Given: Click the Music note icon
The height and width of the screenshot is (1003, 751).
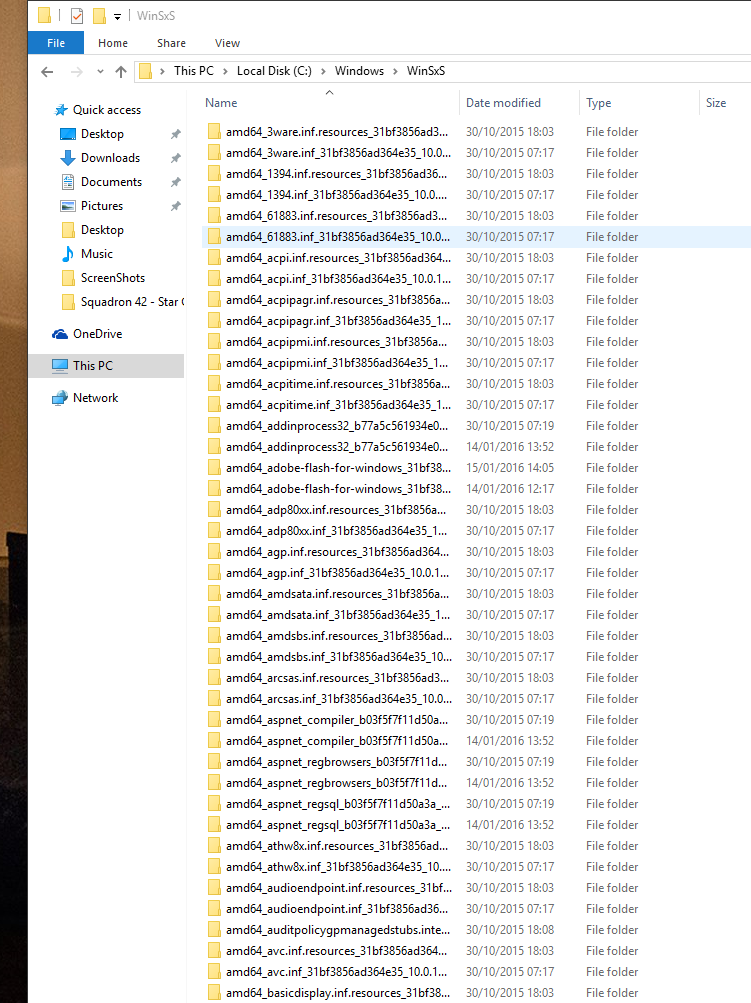Looking at the screenshot, I should point(67,254).
